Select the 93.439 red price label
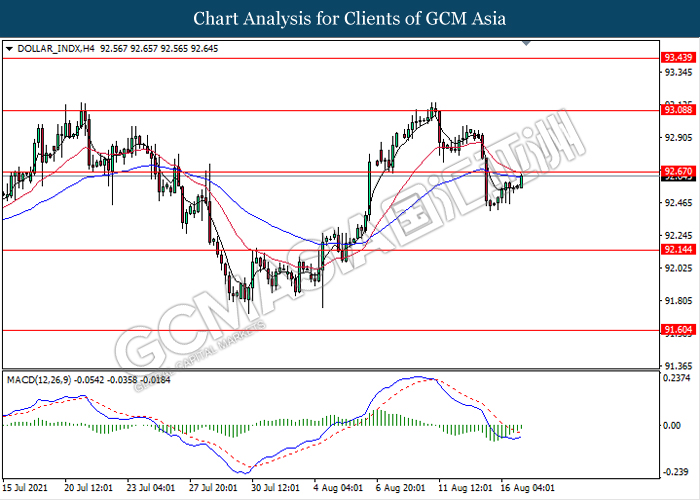The image size is (700, 500). (677, 59)
